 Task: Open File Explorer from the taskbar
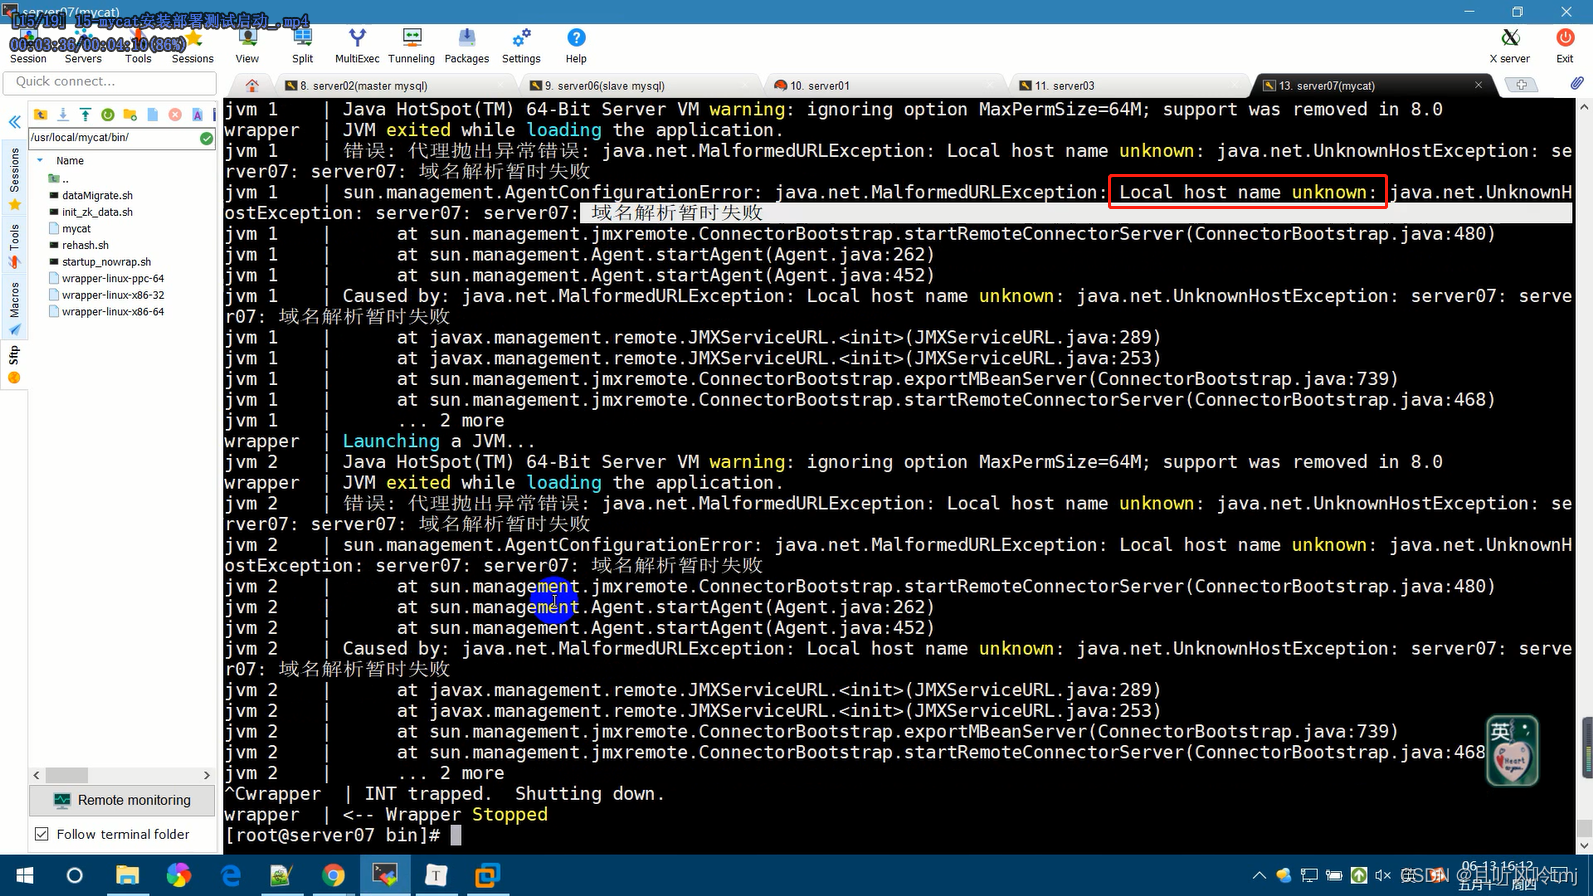tap(127, 875)
